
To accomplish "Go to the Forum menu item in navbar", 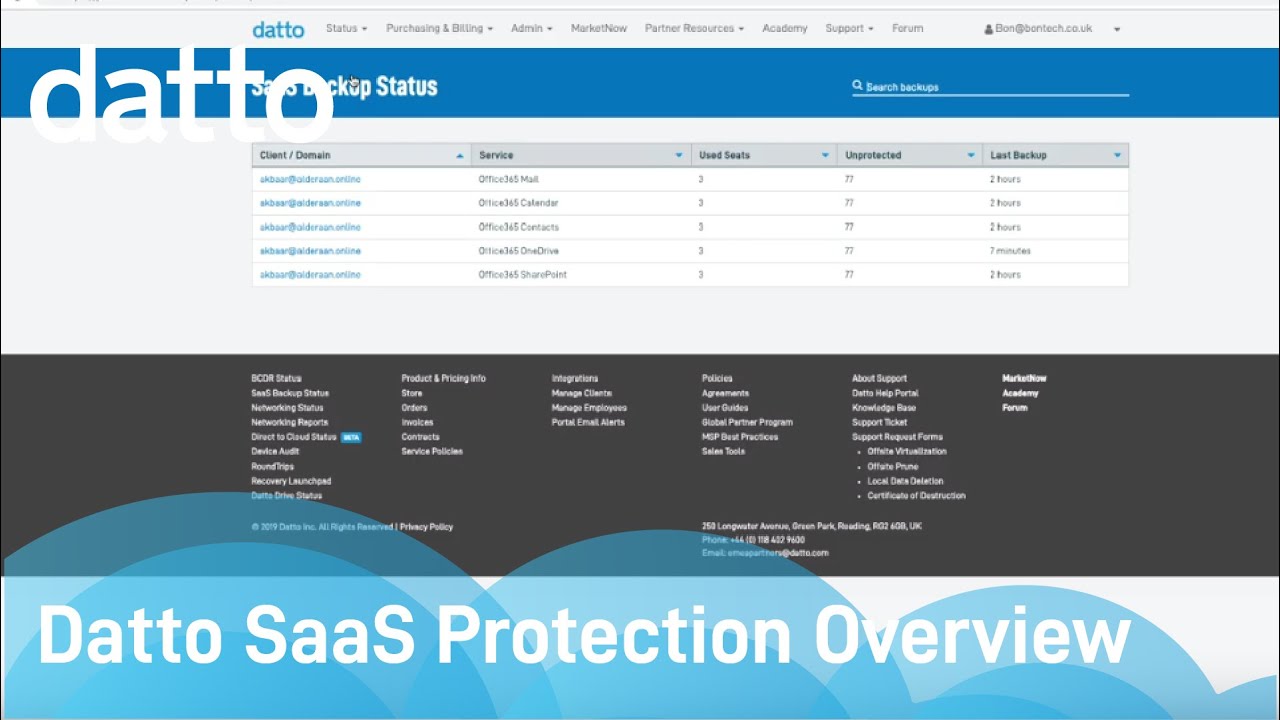I will point(907,28).
